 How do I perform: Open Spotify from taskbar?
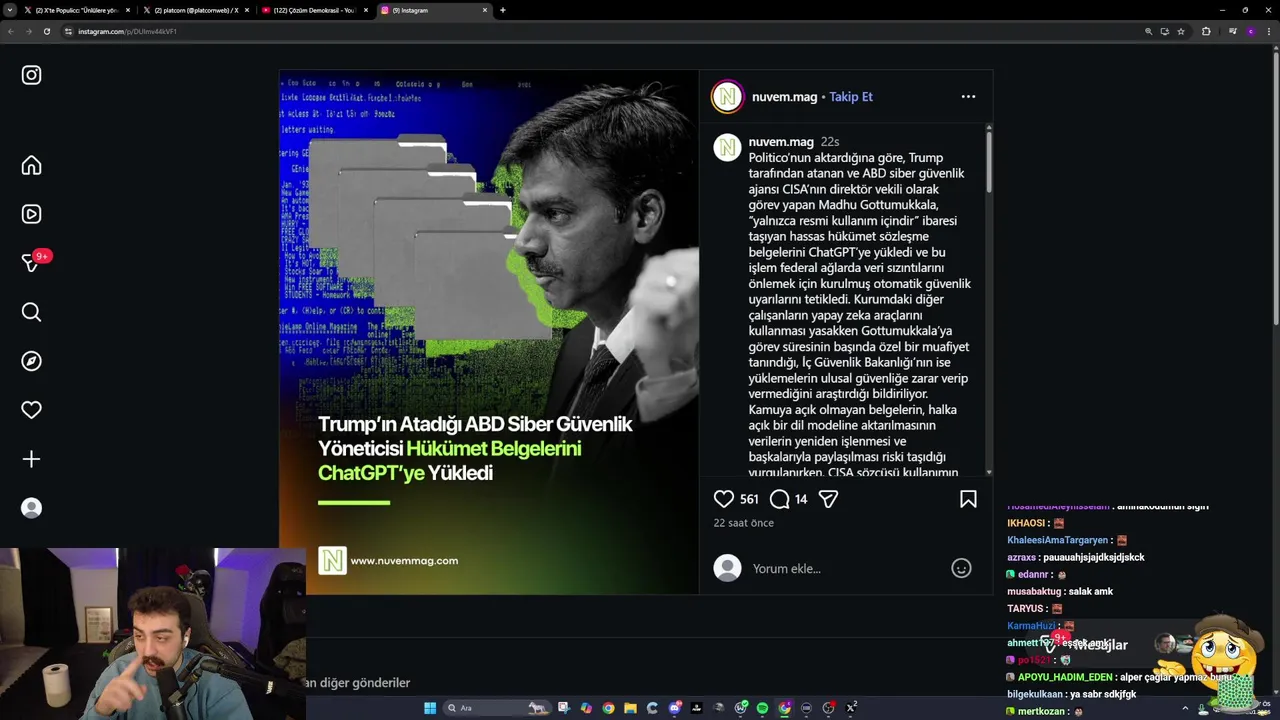pos(762,708)
